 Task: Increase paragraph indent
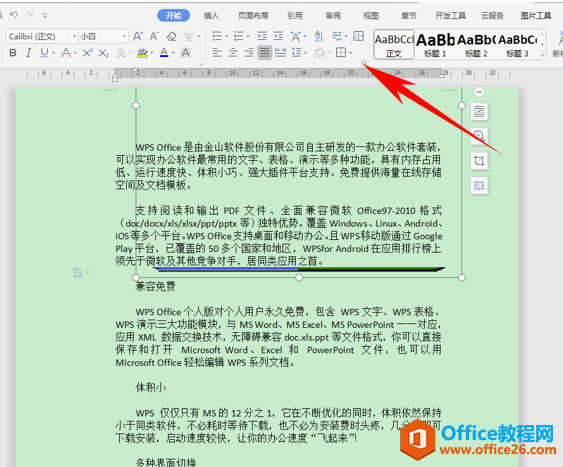coord(278,36)
